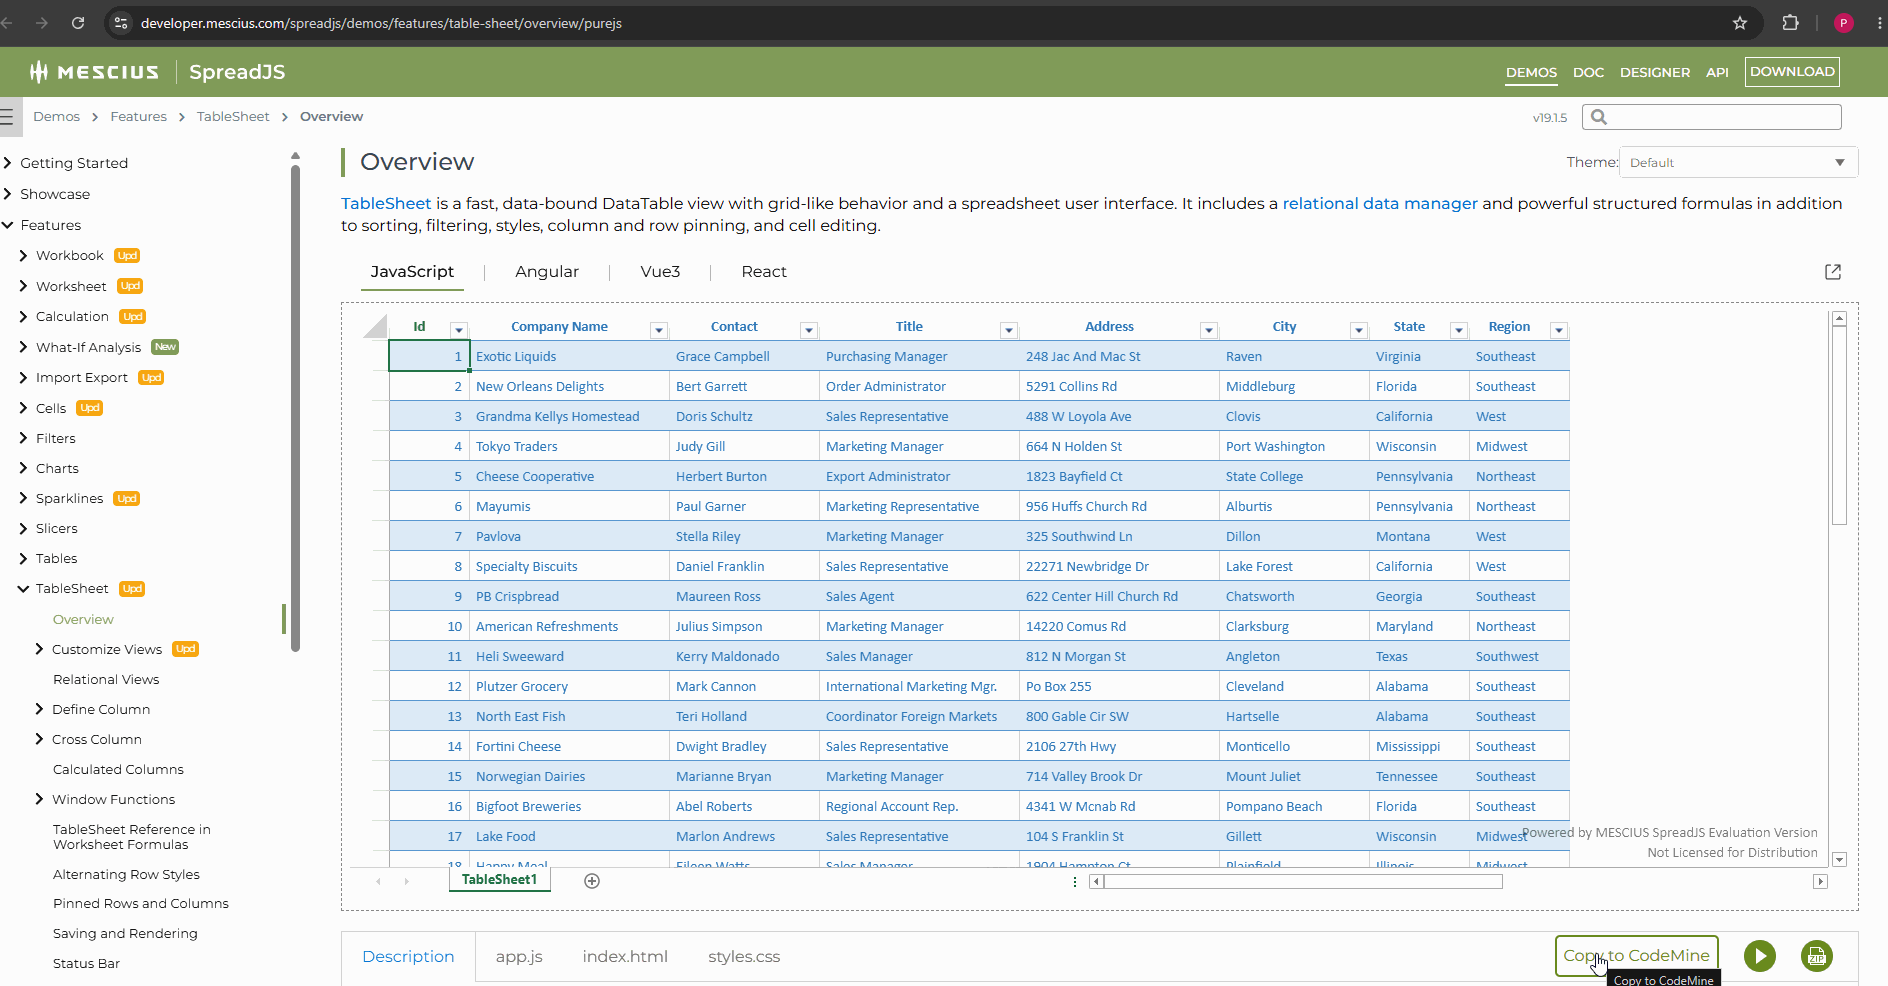Open demo in new window icon
The image size is (1888, 986).
1833,272
